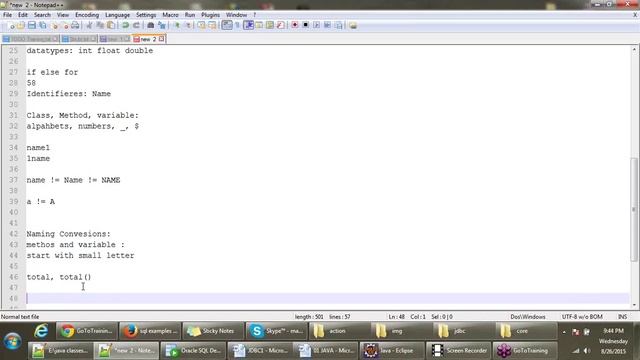
Task: Click the Save All toolbar icon
Action: pyautogui.click(x=42, y=25)
